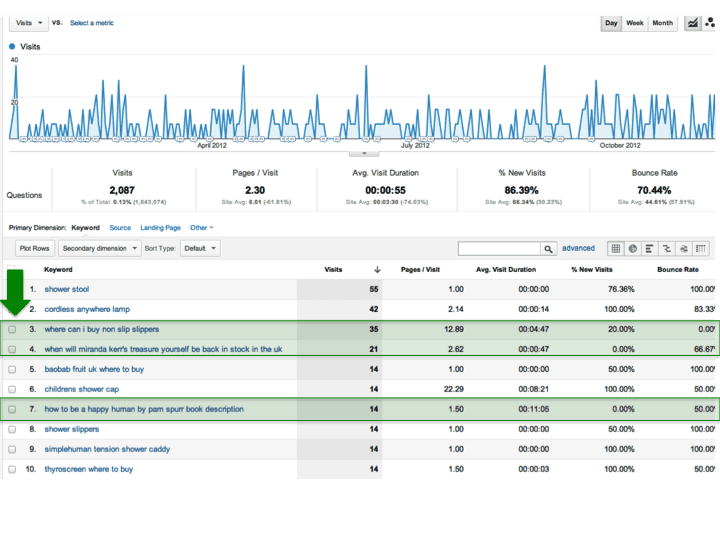Click the keyword search input field
The height and width of the screenshot is (540, 720).
click(x=498, y=249)
